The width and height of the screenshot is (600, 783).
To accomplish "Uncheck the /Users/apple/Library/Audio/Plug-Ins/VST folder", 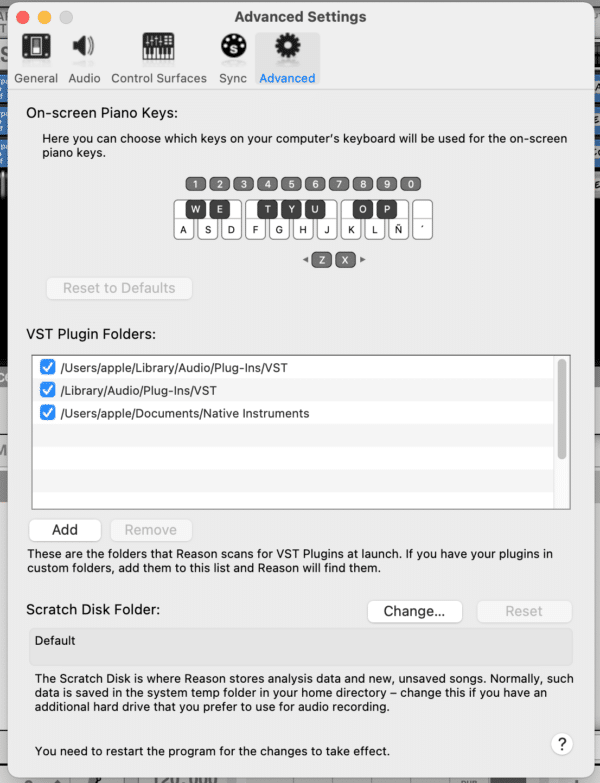I will [x=47, y=368].
